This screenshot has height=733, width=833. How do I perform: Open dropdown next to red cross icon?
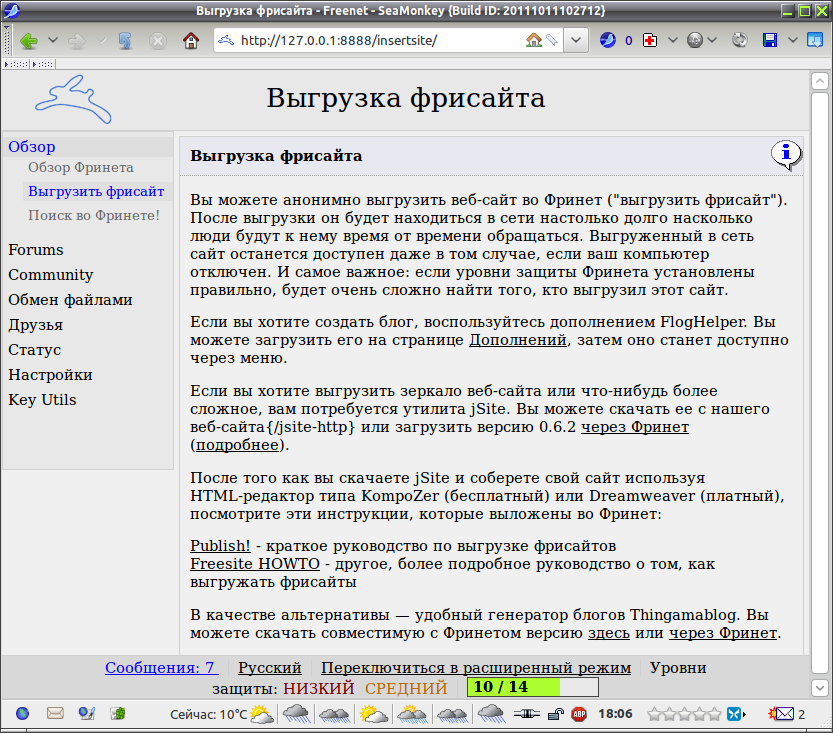pyautogui.click(x=673, y=40)
